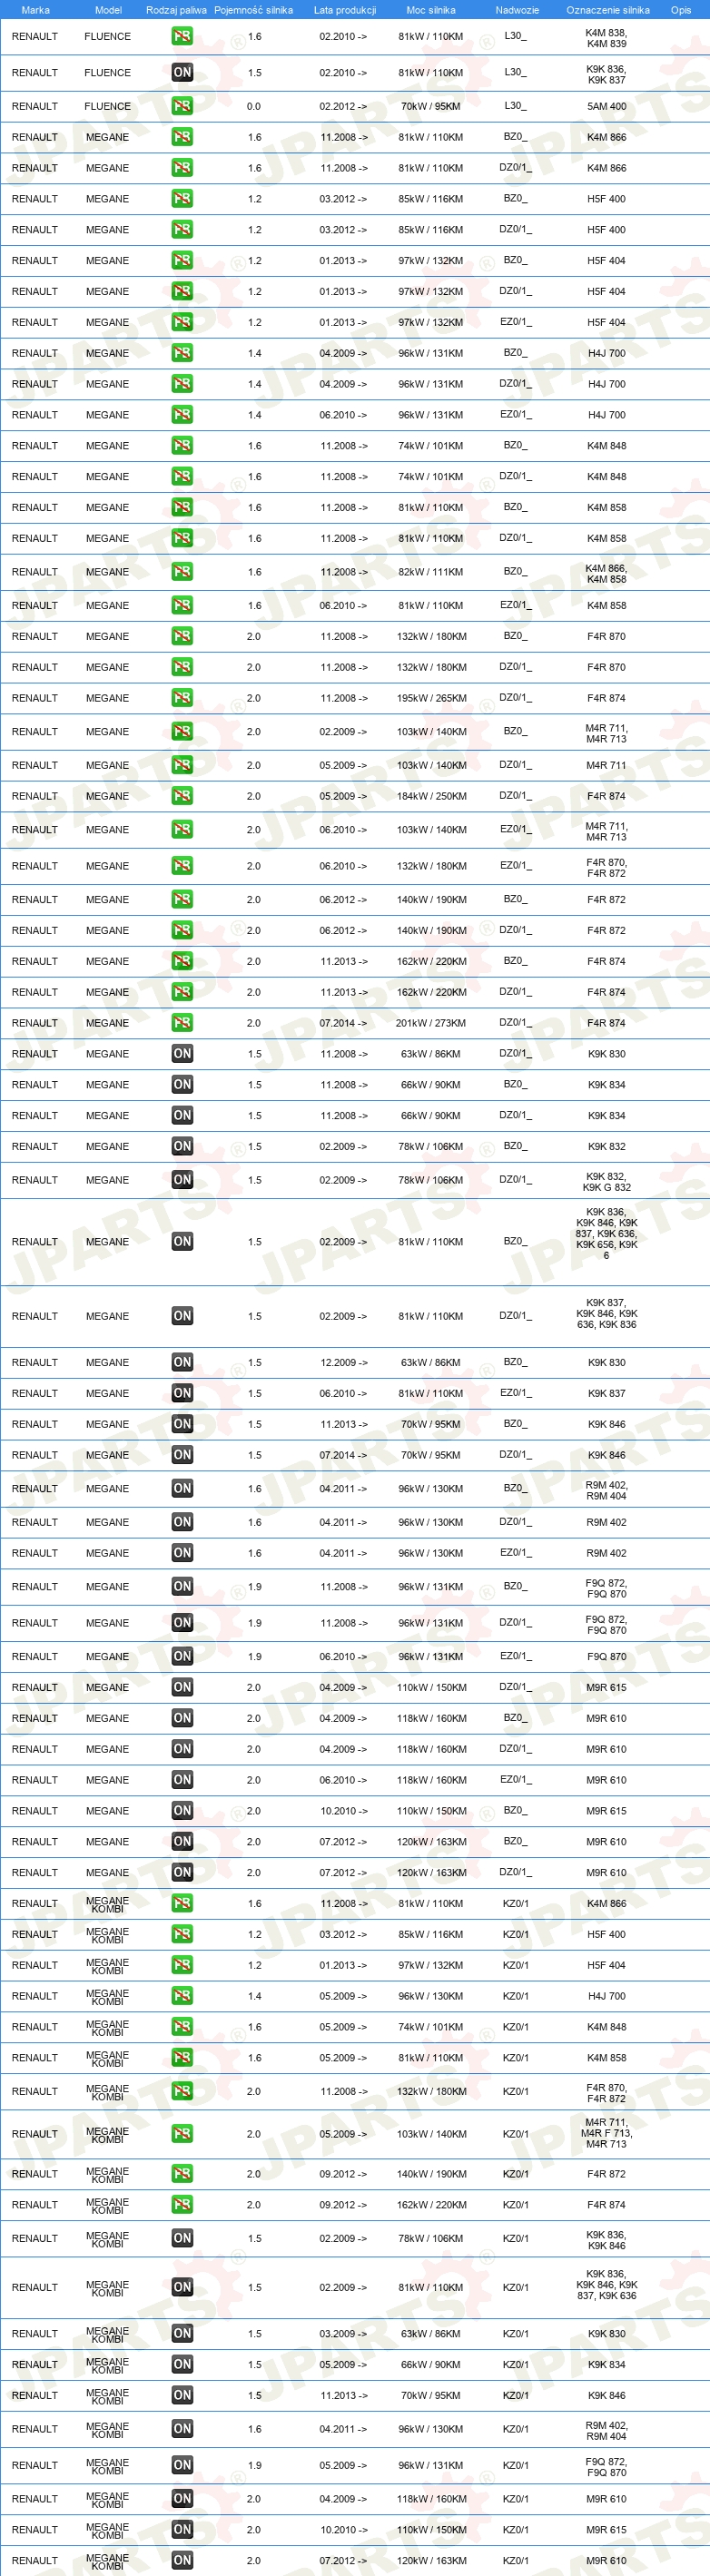Screen dimensions: 710x2576
Task: Select the power cell 82kW / 111KM
Action: pos(431,572)
